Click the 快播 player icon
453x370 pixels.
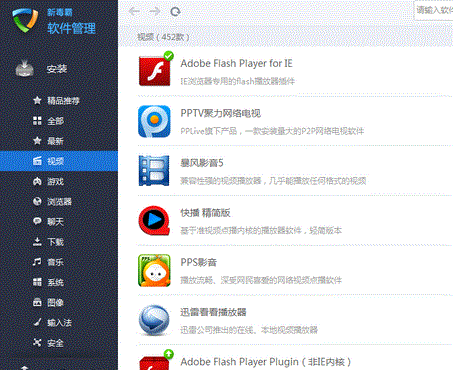point(154,220)
